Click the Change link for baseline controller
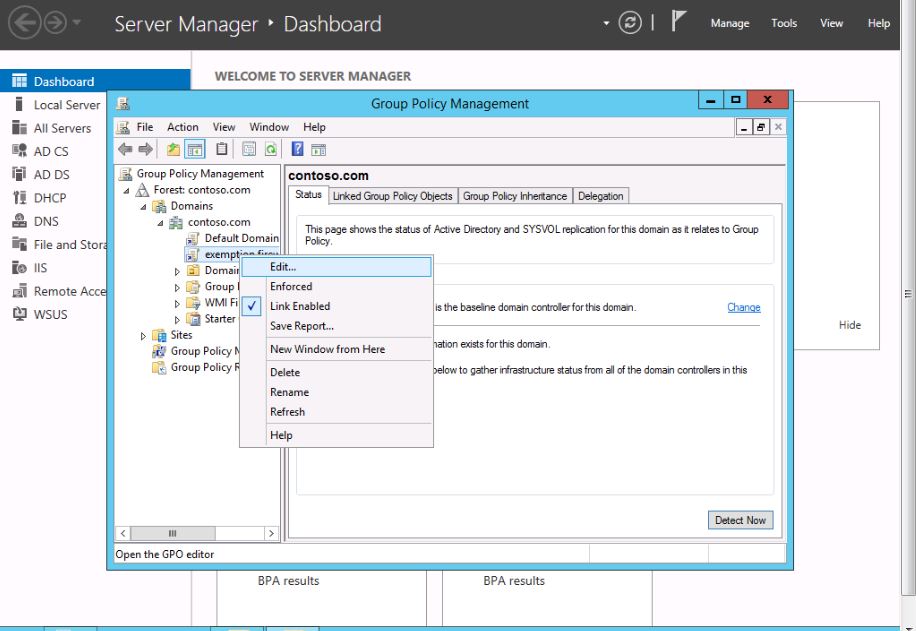This screenshot has height=631, width=916. [x=743, y=307]
